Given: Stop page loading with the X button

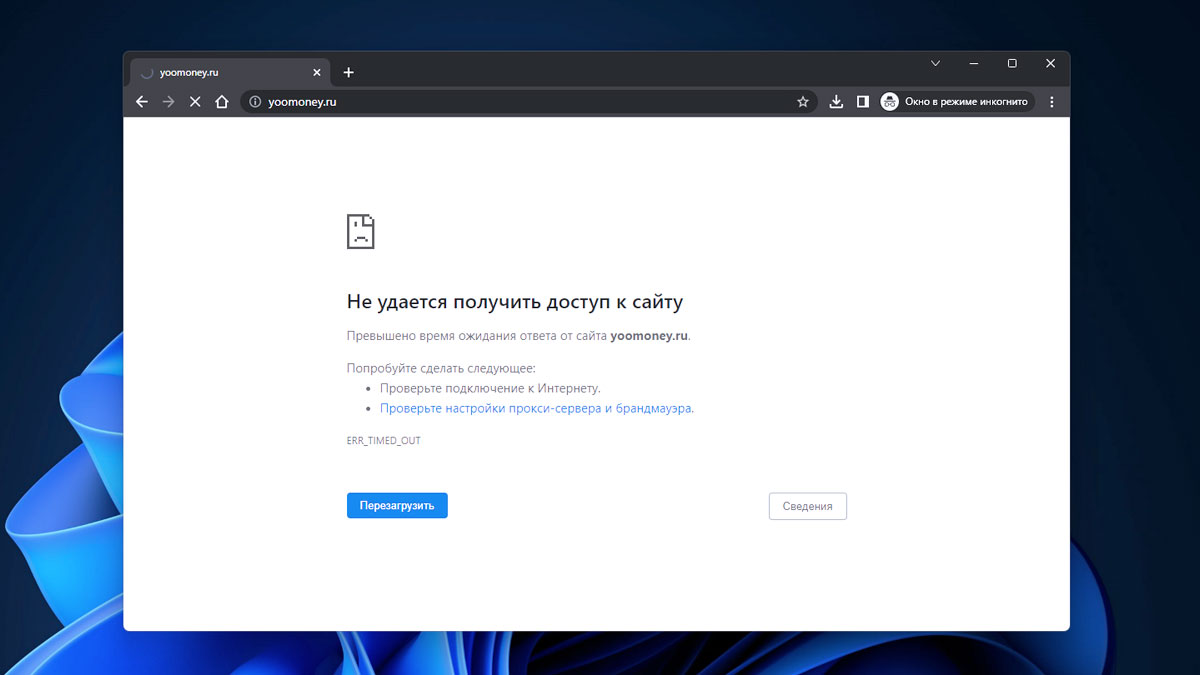Looking at the screenshot, I should click(195, 102).
